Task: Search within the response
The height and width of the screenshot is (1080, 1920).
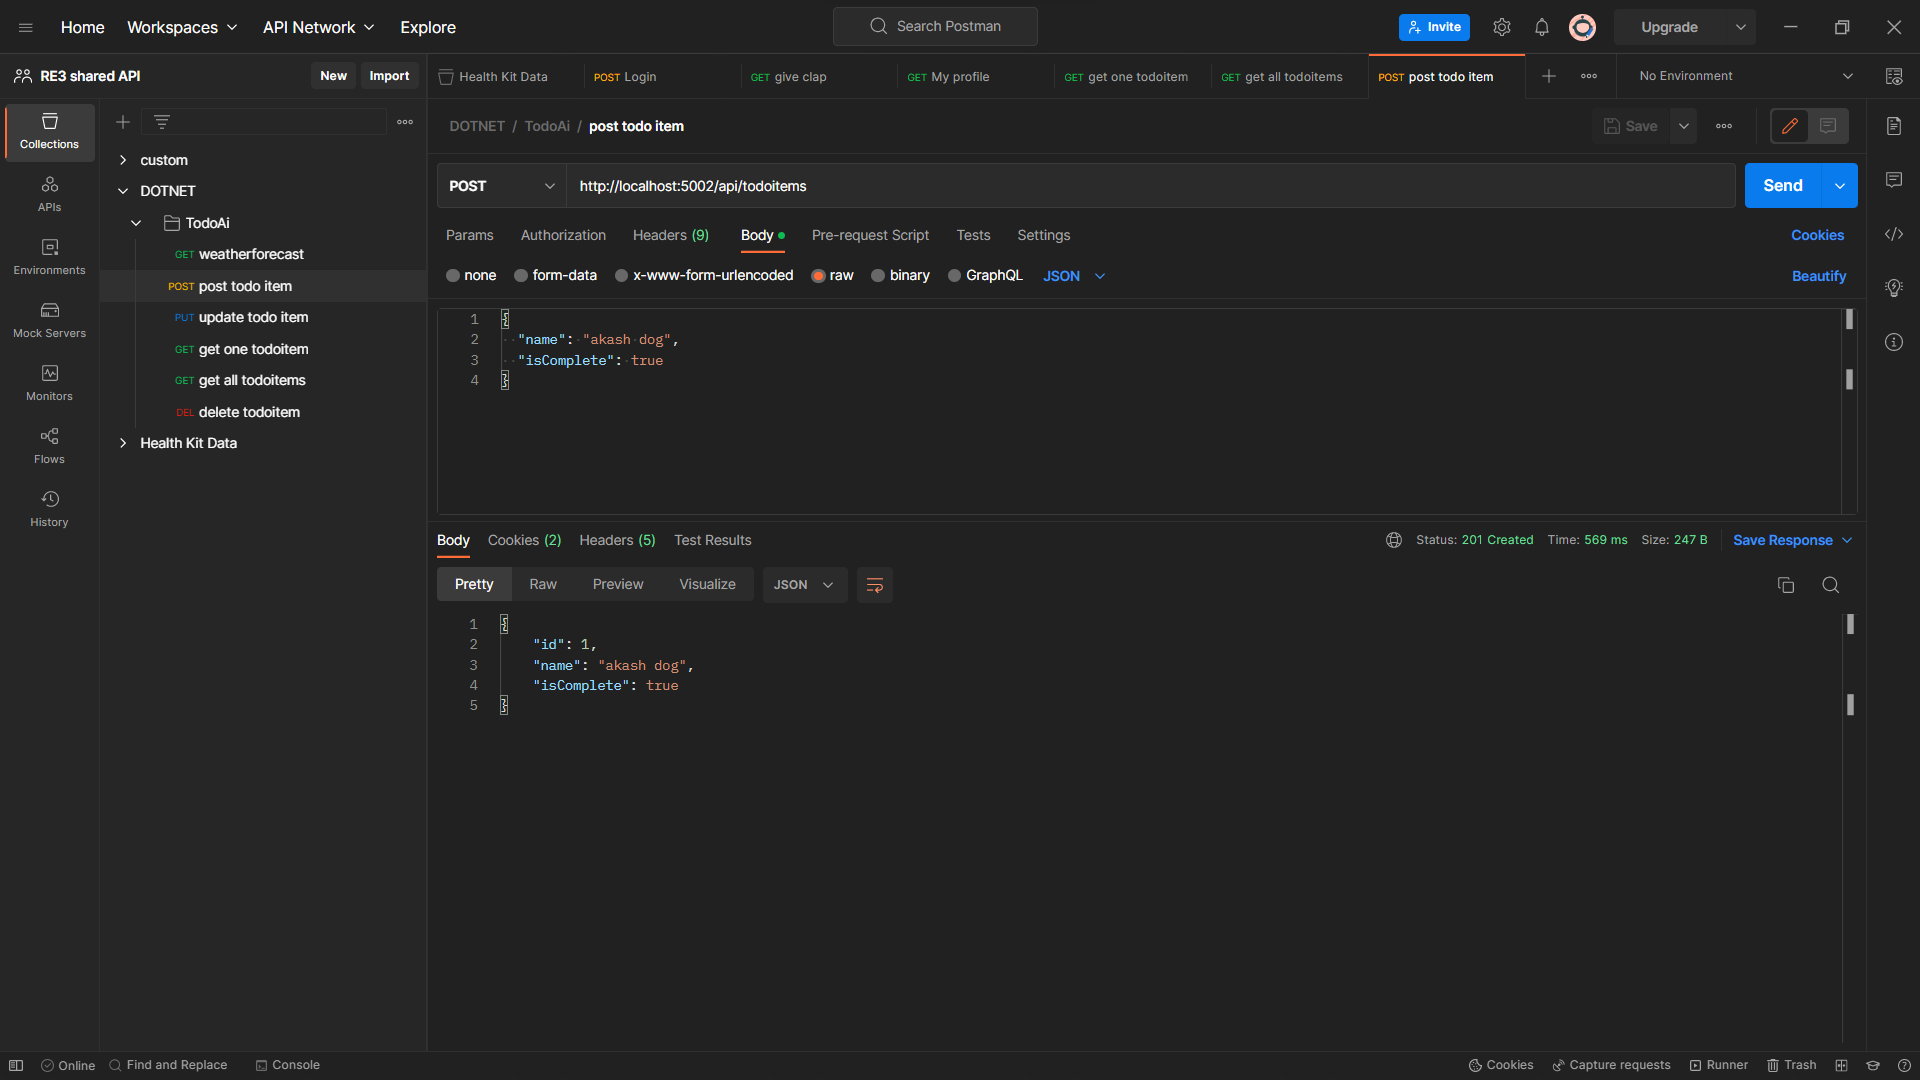Action: tap(1831, 584)
